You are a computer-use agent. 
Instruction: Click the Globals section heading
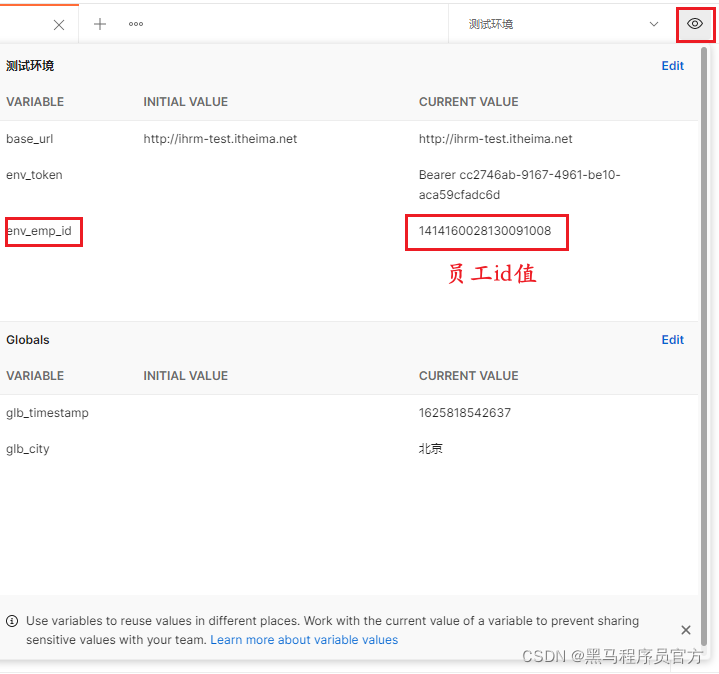(x=28, y=340)
